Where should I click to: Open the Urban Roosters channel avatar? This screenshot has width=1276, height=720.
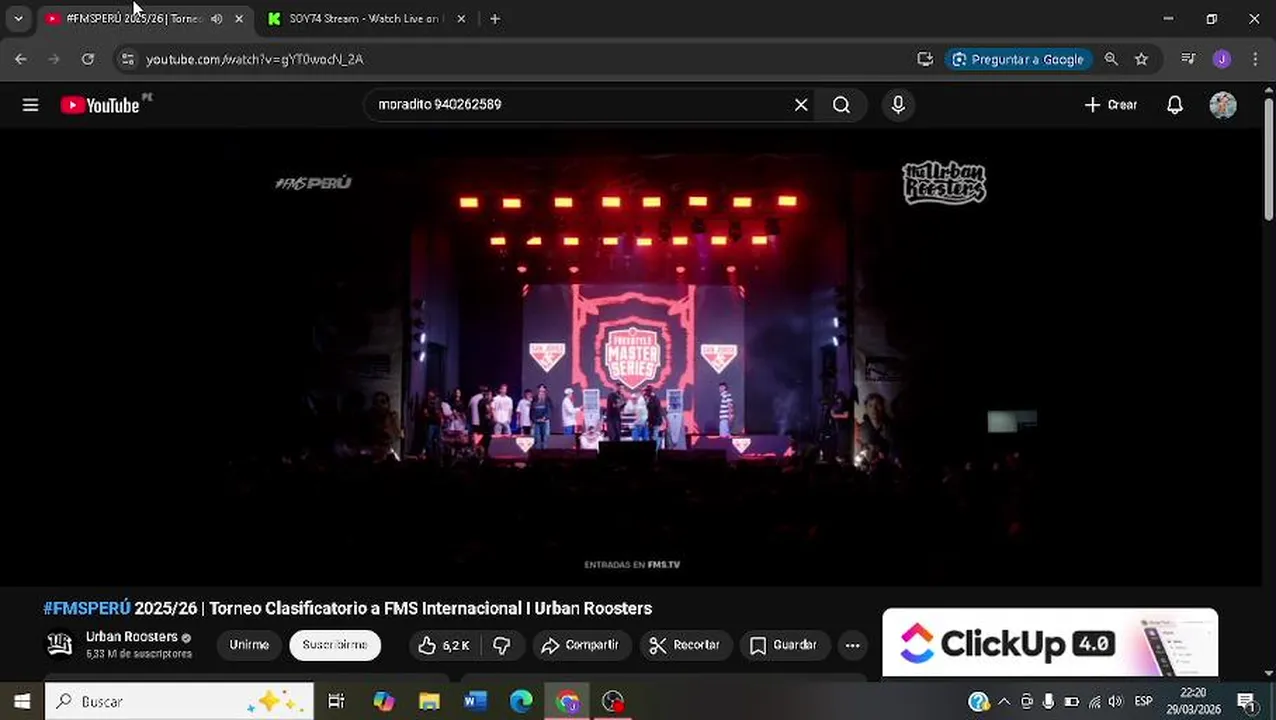[60, 645]
